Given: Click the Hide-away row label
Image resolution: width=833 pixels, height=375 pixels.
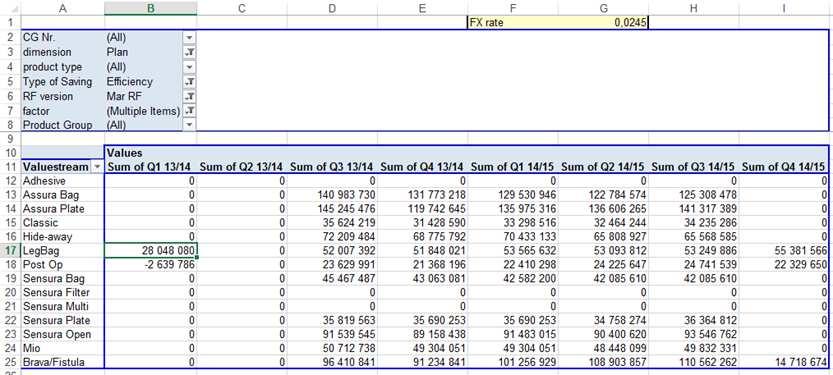Looking at the screenshot, I should pyautogui.click(x=63, y=236).
